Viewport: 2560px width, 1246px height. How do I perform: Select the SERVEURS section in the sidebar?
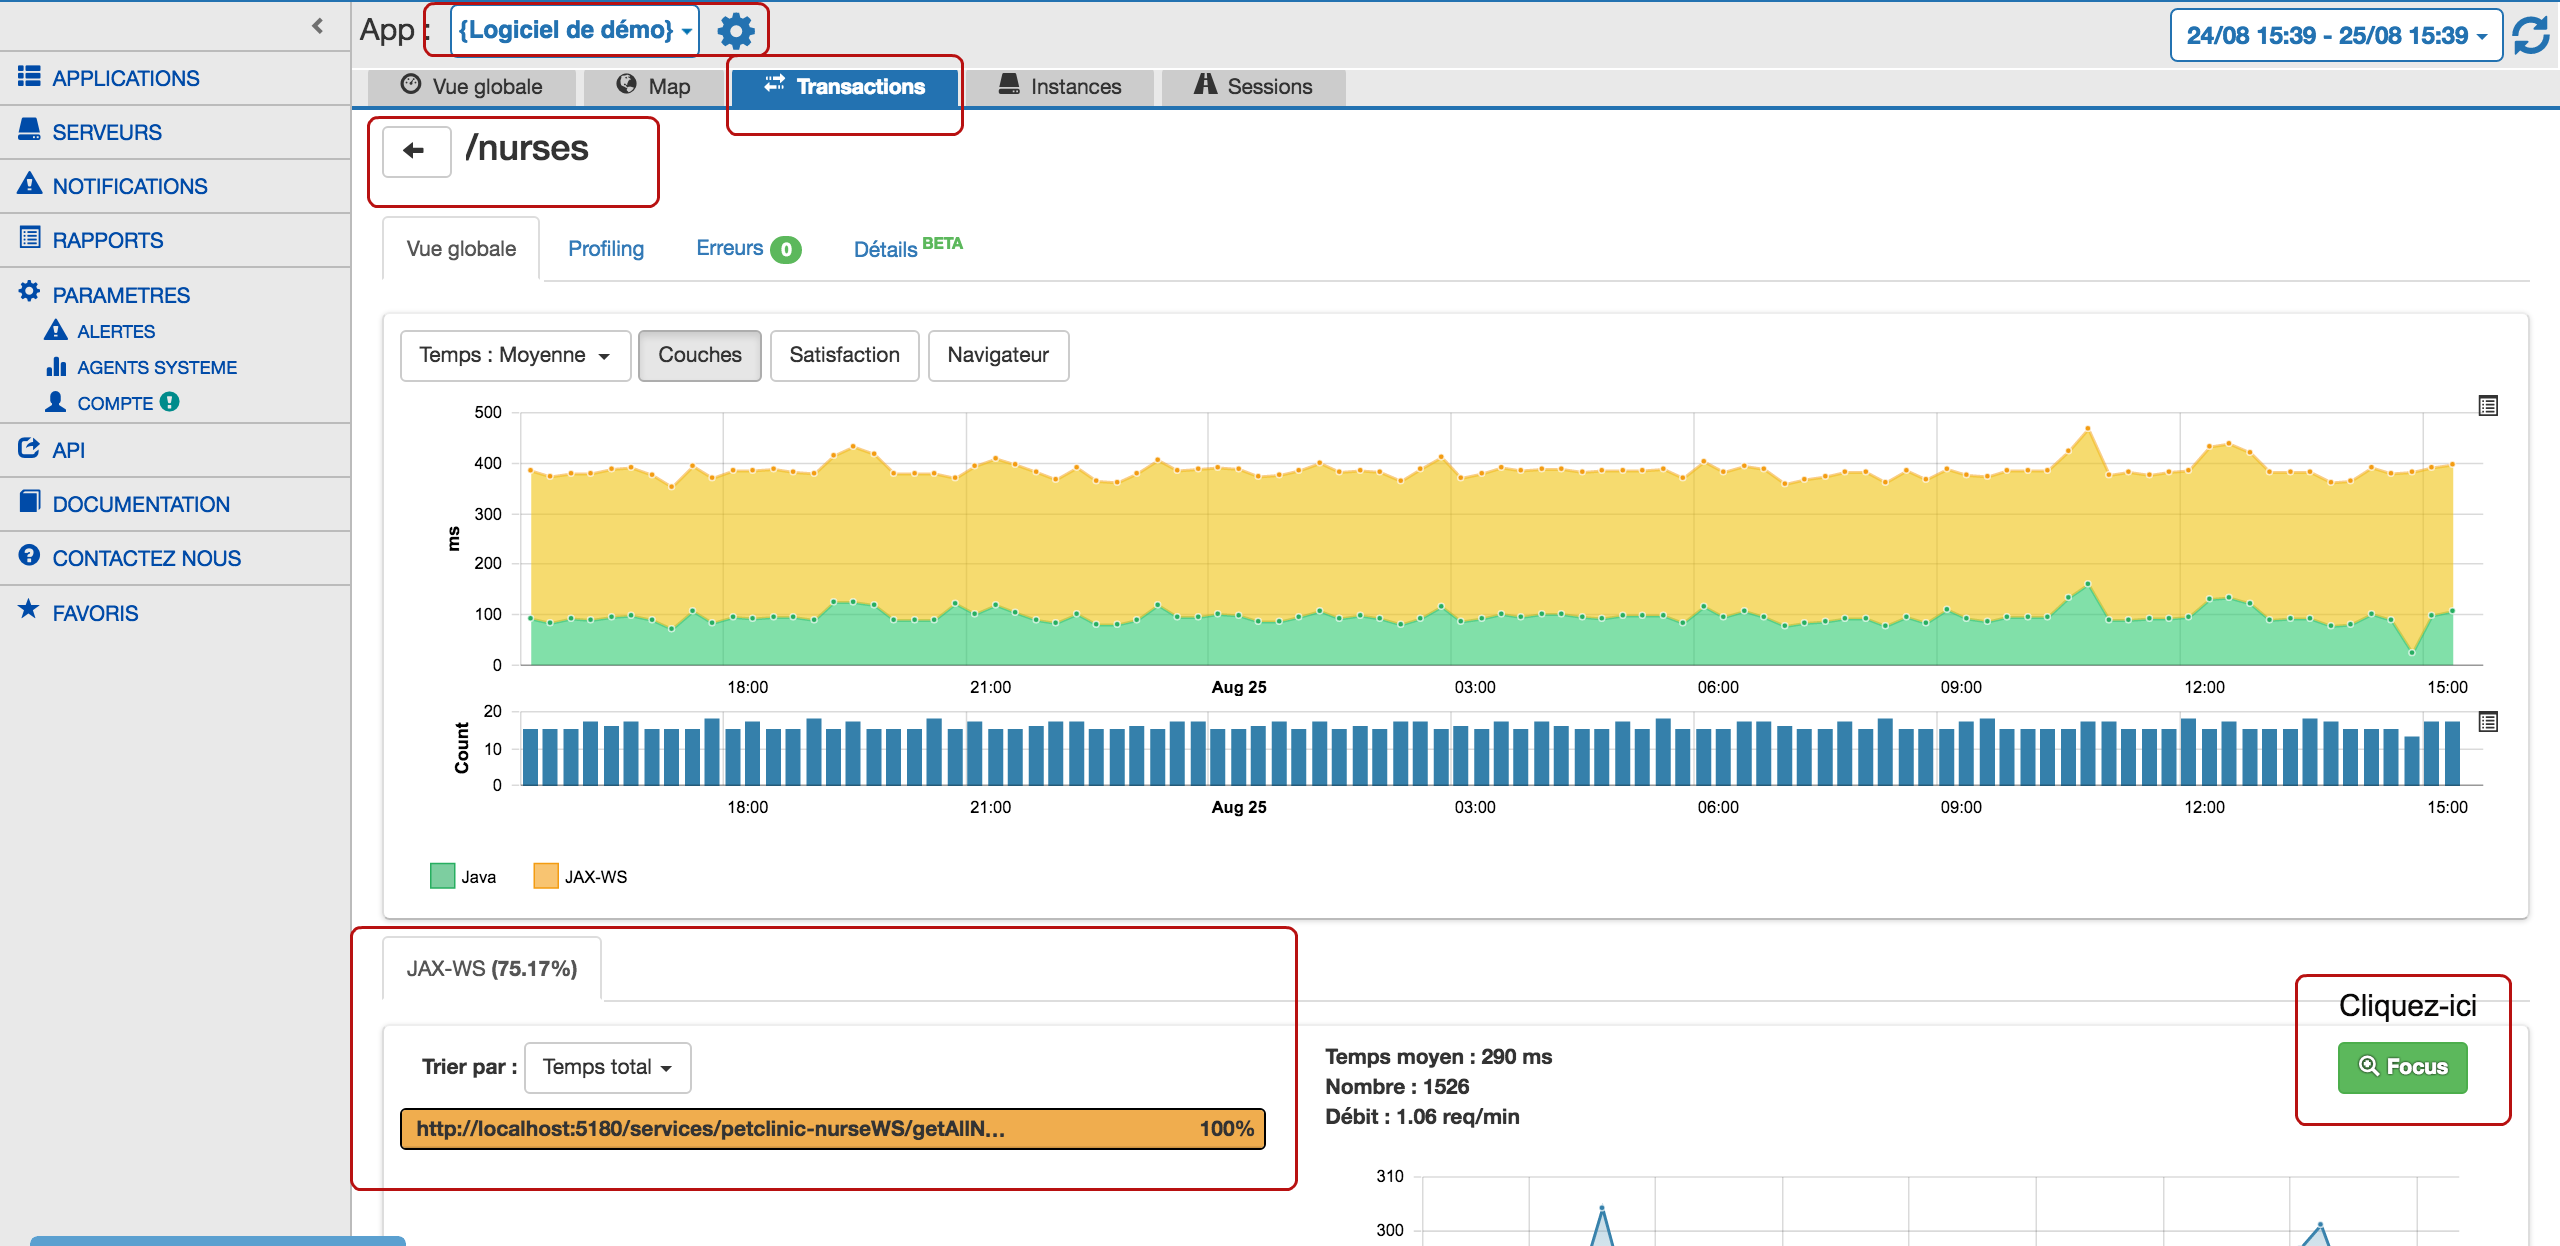coord(107,131)
